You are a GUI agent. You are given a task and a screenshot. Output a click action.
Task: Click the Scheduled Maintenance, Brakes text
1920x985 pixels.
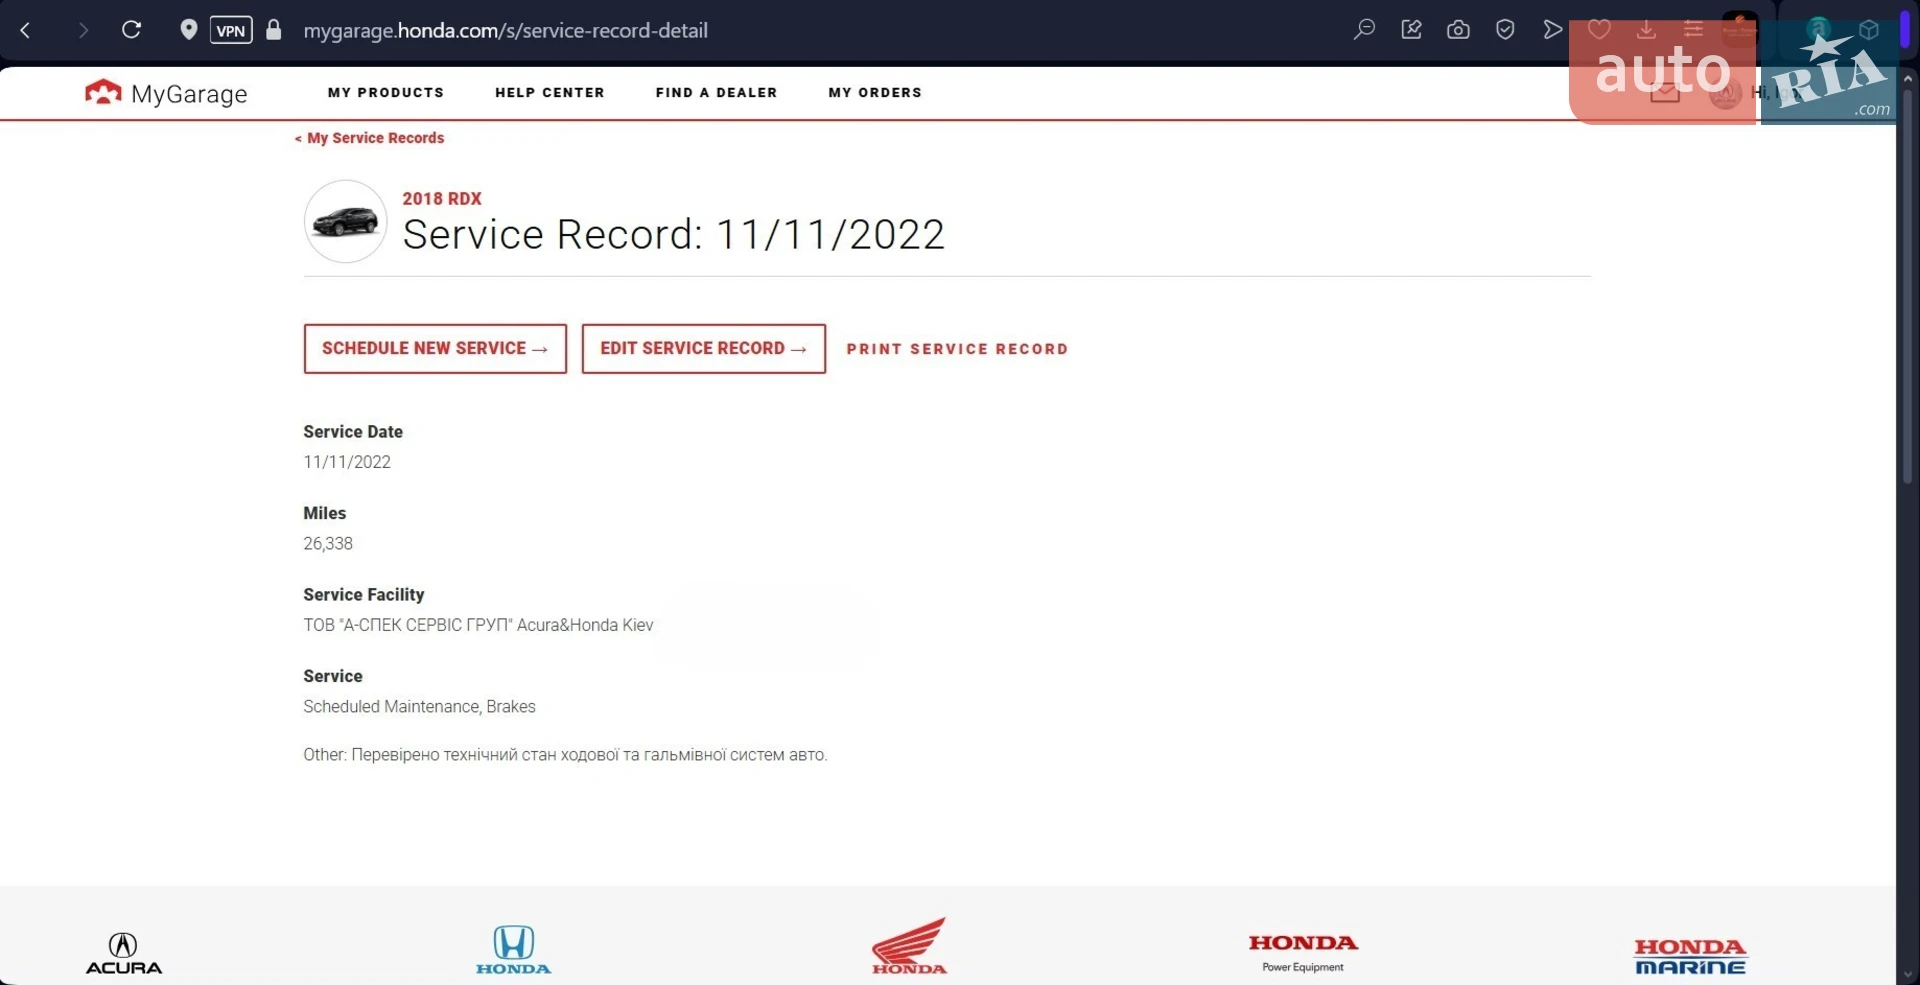tap(419, 706)
